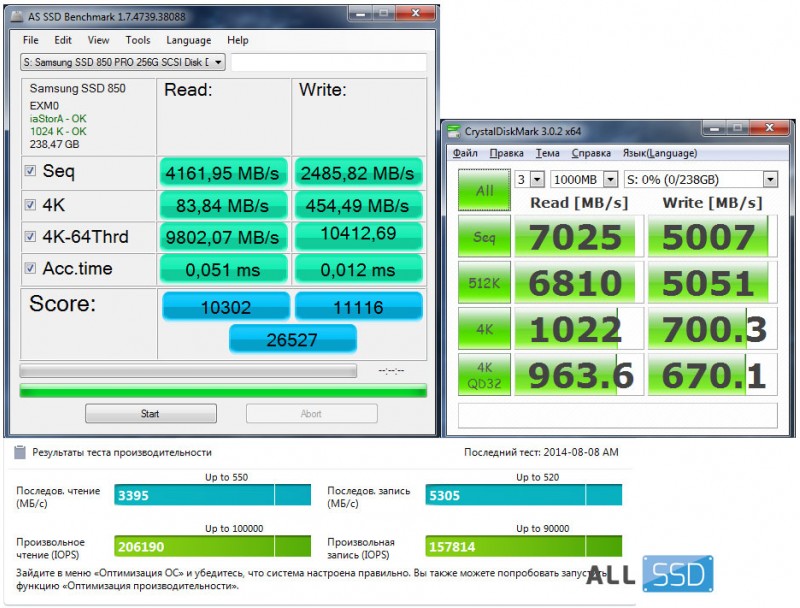Click the empty text field beside drive selector
The width and height of the screenshot is (800, 608).
pyautogui.click(x=329, y=62)
